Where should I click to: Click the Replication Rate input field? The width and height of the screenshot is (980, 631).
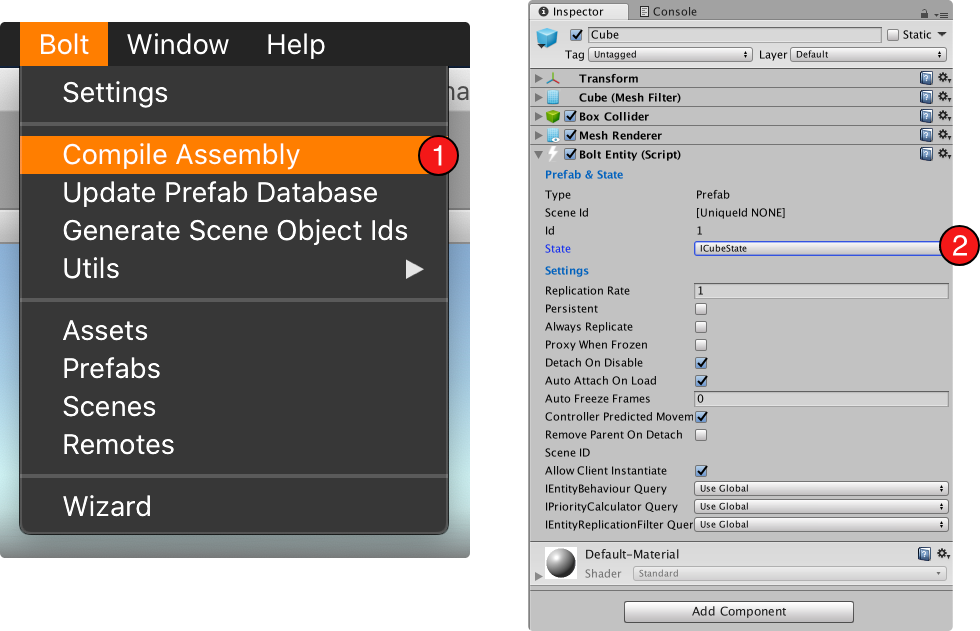click(x=821, y=291)
